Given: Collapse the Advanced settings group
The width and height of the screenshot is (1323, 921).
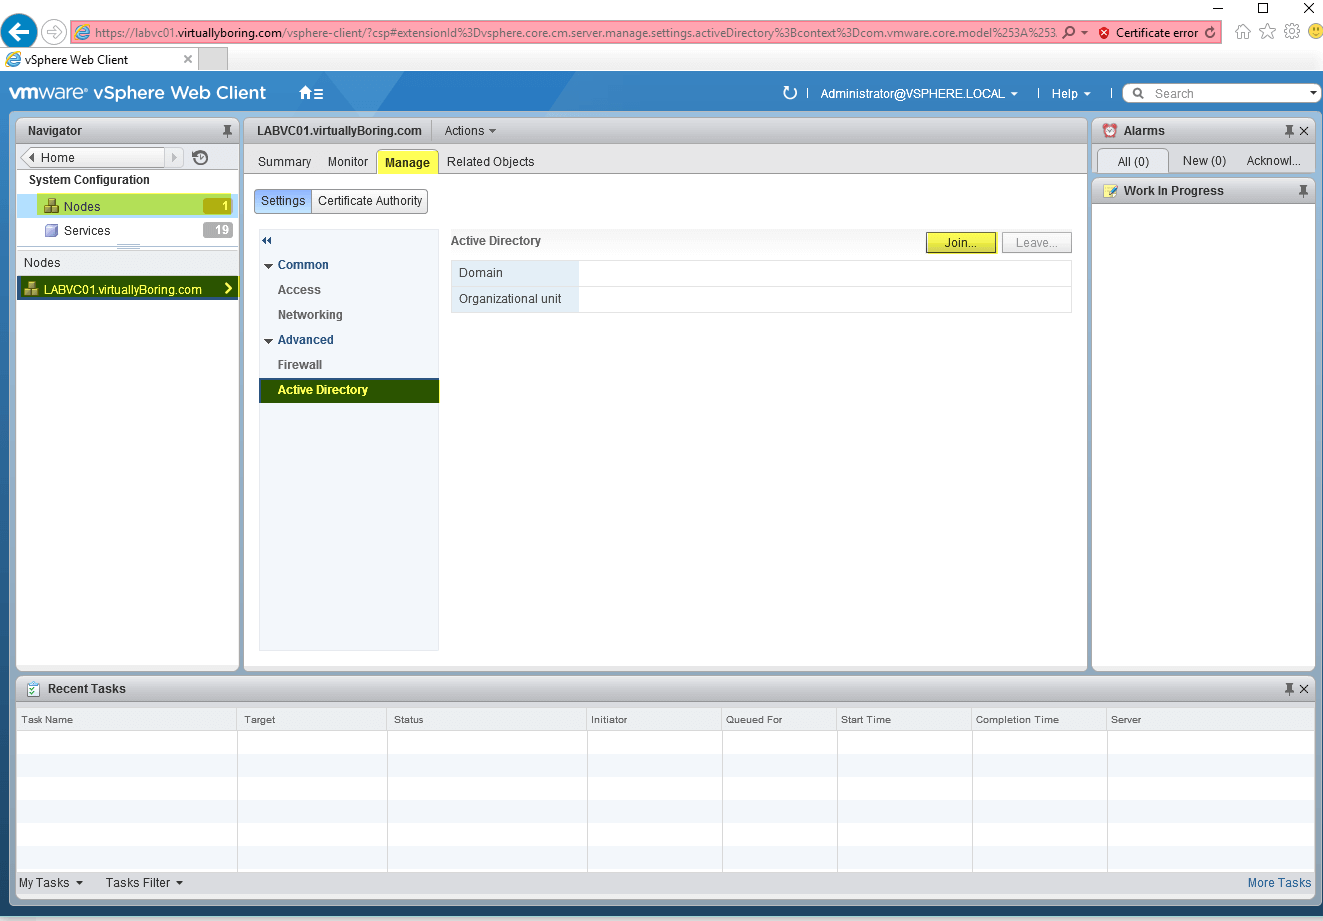Looking at the screenshot, I should [x=268, y=341].
